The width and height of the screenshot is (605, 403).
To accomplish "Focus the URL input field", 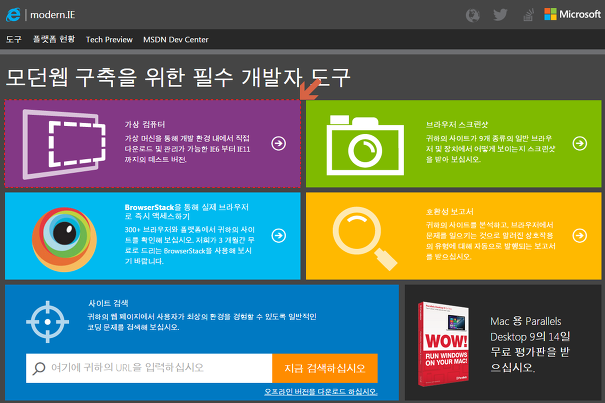I will [x=149, y=368].
